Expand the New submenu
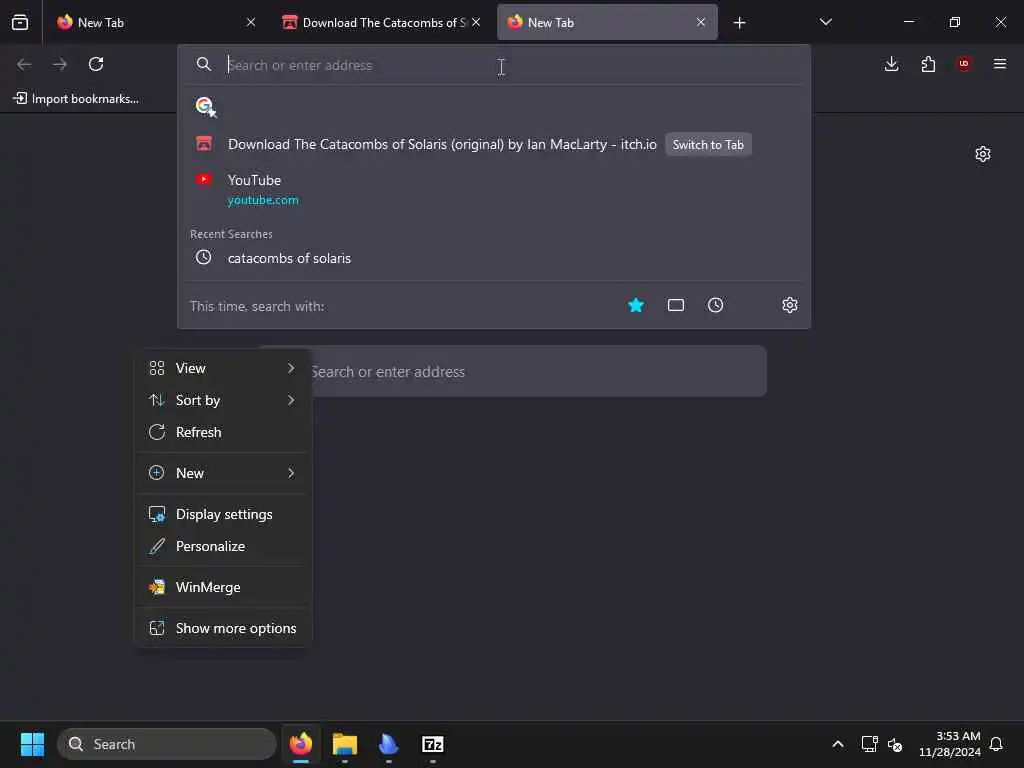 223,473
